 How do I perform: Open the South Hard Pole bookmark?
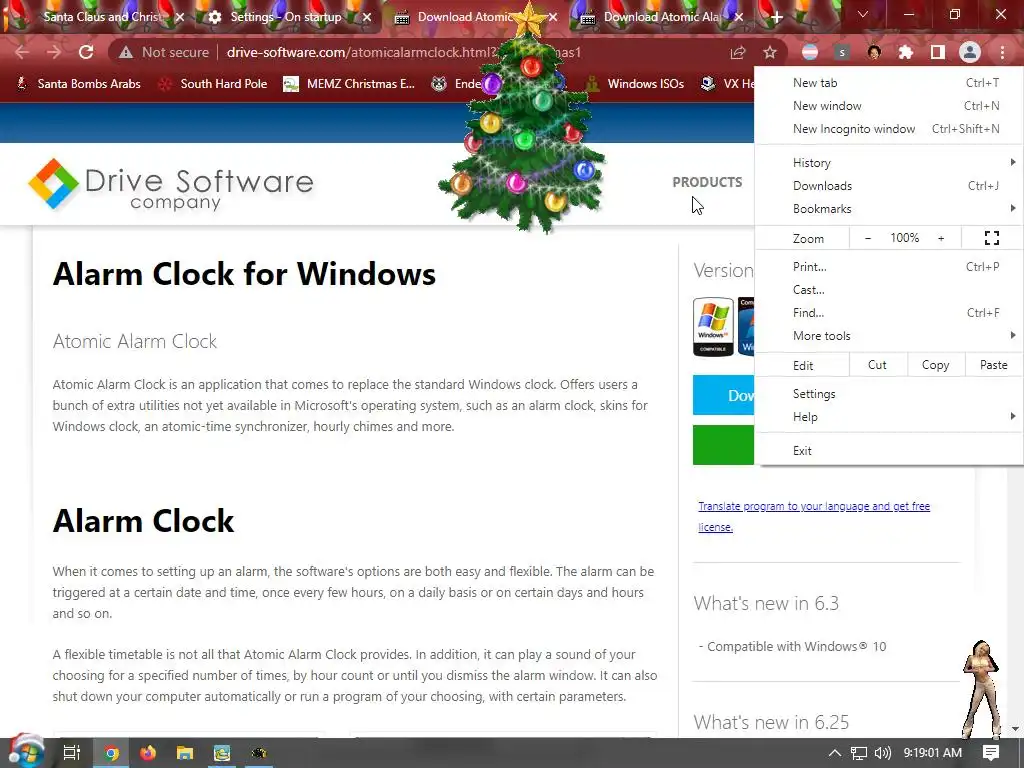213,84
